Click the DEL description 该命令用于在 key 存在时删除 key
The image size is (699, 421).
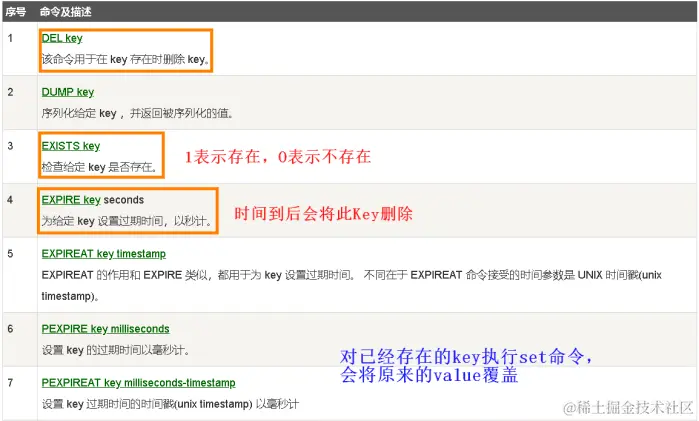point(125,59)
